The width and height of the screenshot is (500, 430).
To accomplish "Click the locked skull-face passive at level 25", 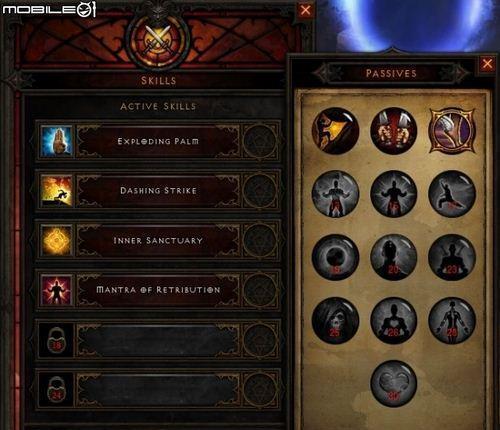I will (x=335, y=320).
